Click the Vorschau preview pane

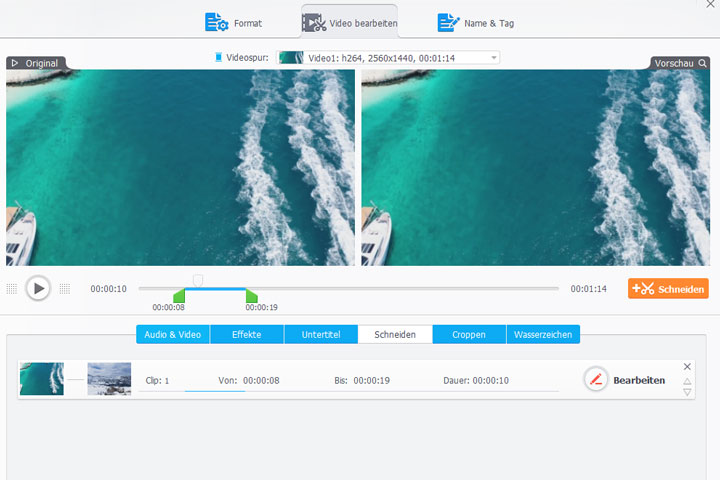click(x=536, y=168)
